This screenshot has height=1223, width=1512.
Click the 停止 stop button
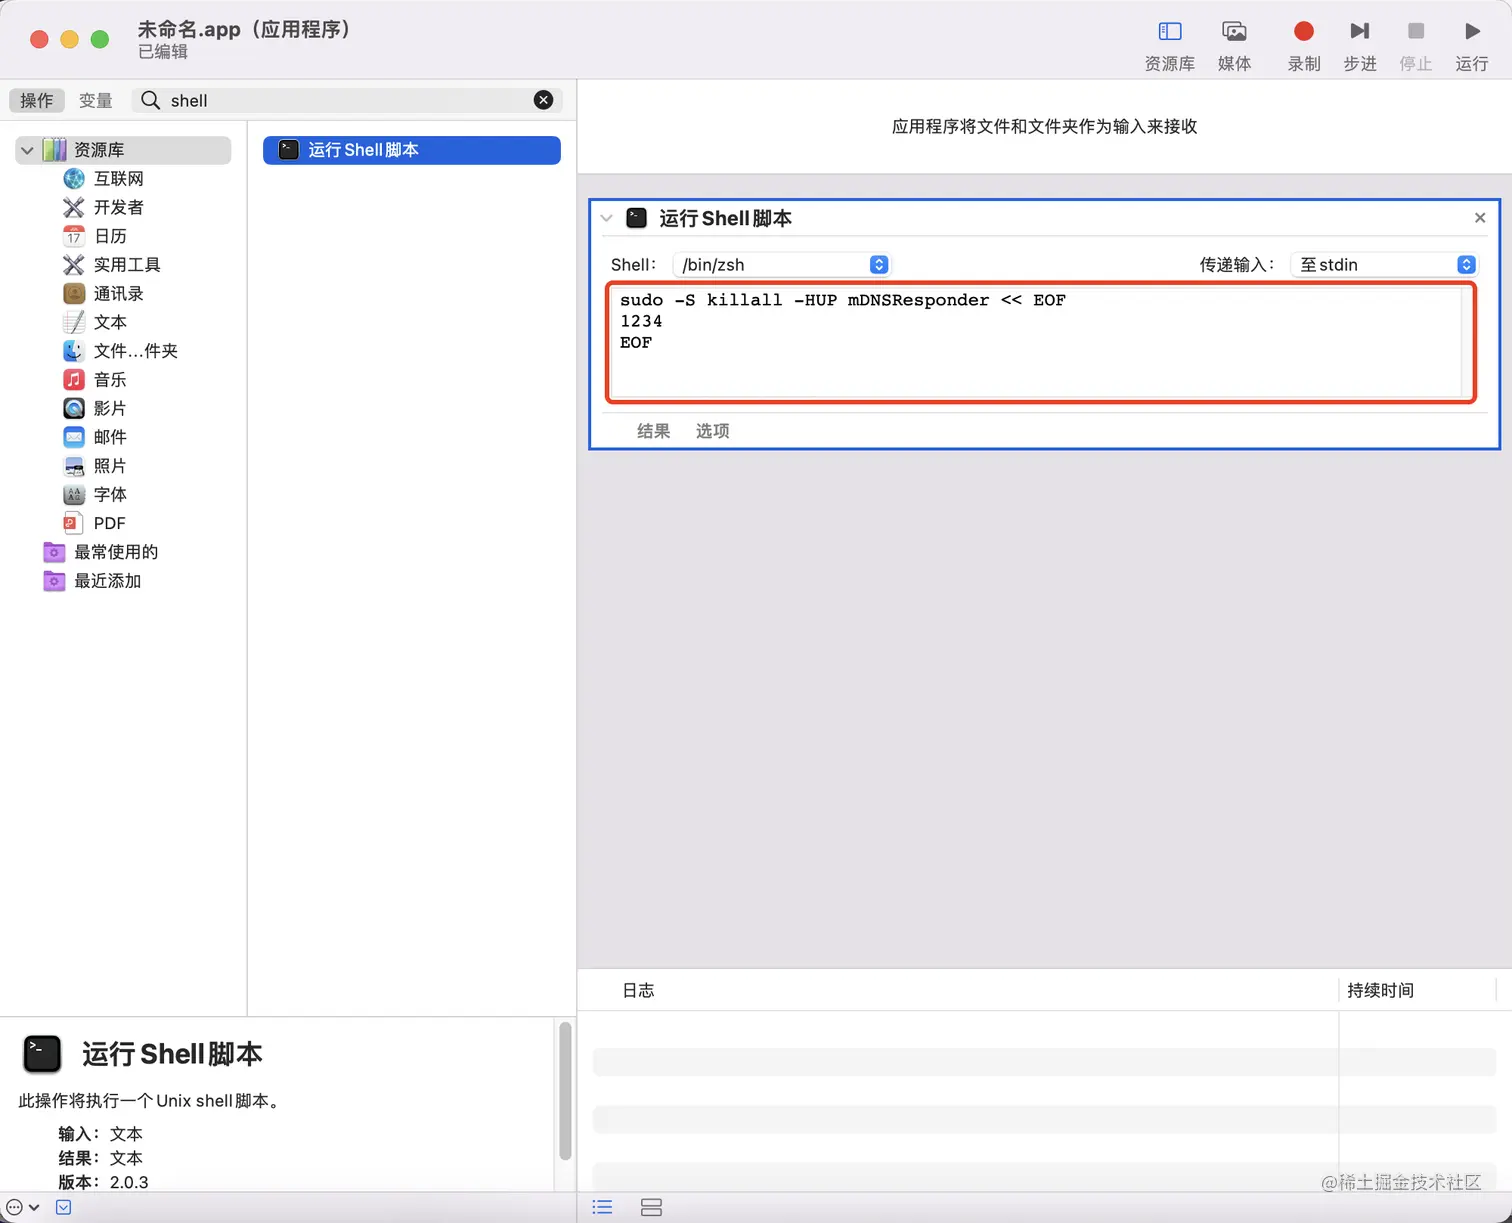1415,46
